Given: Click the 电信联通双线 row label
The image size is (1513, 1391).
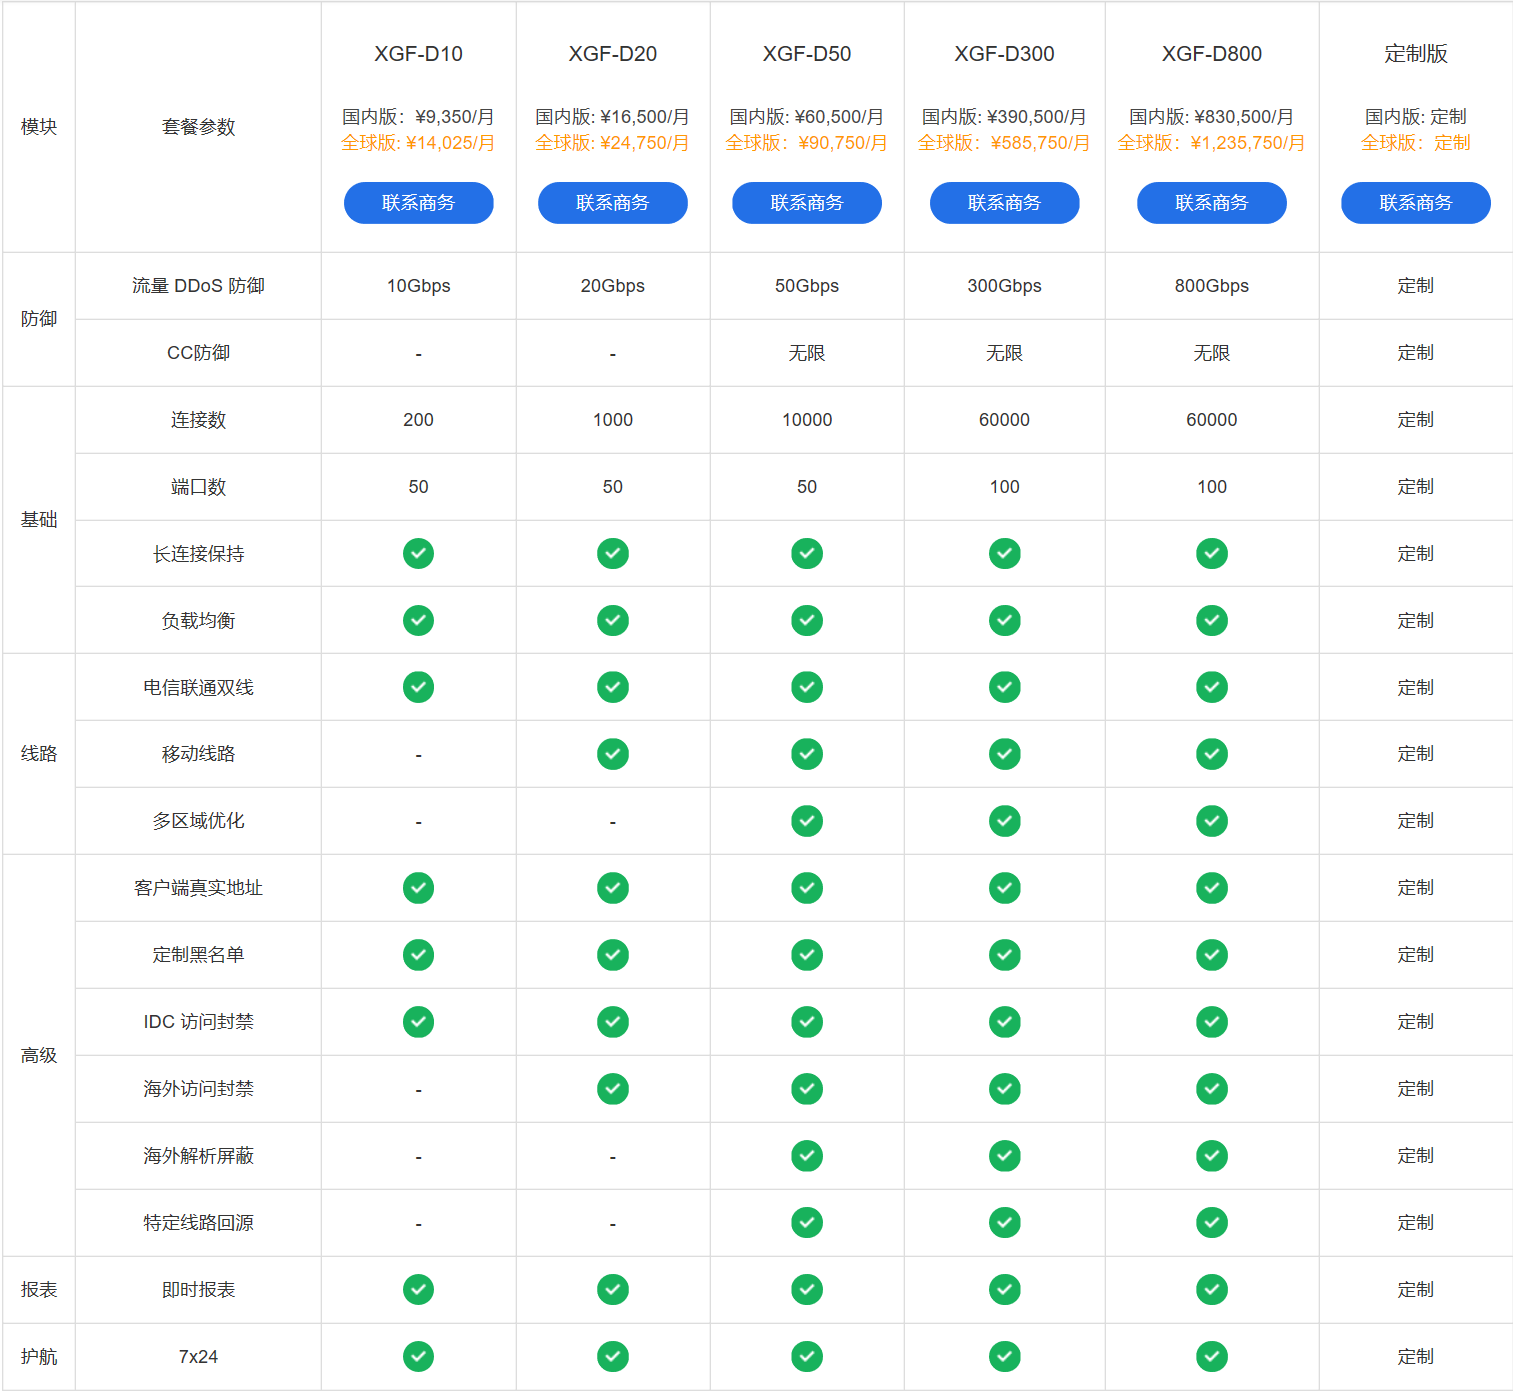Looking at the screenshot, I should 198,688.
